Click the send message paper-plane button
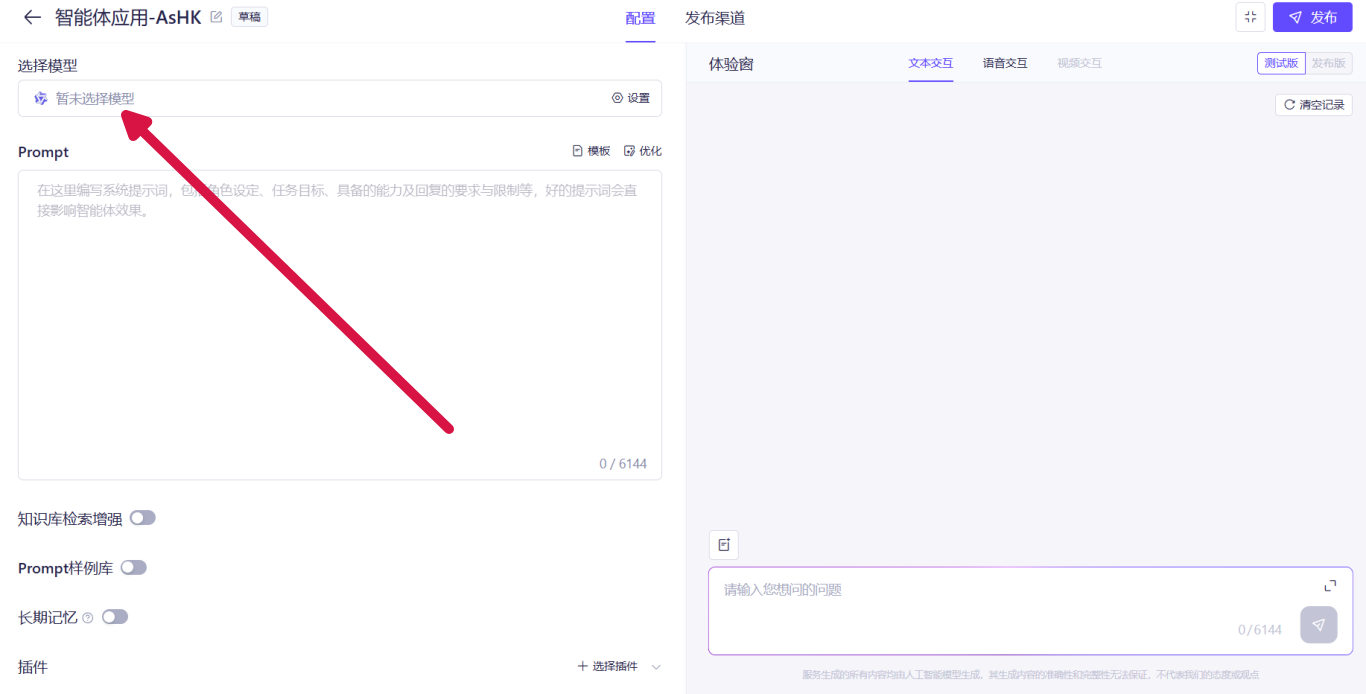 coord(1319,625)
